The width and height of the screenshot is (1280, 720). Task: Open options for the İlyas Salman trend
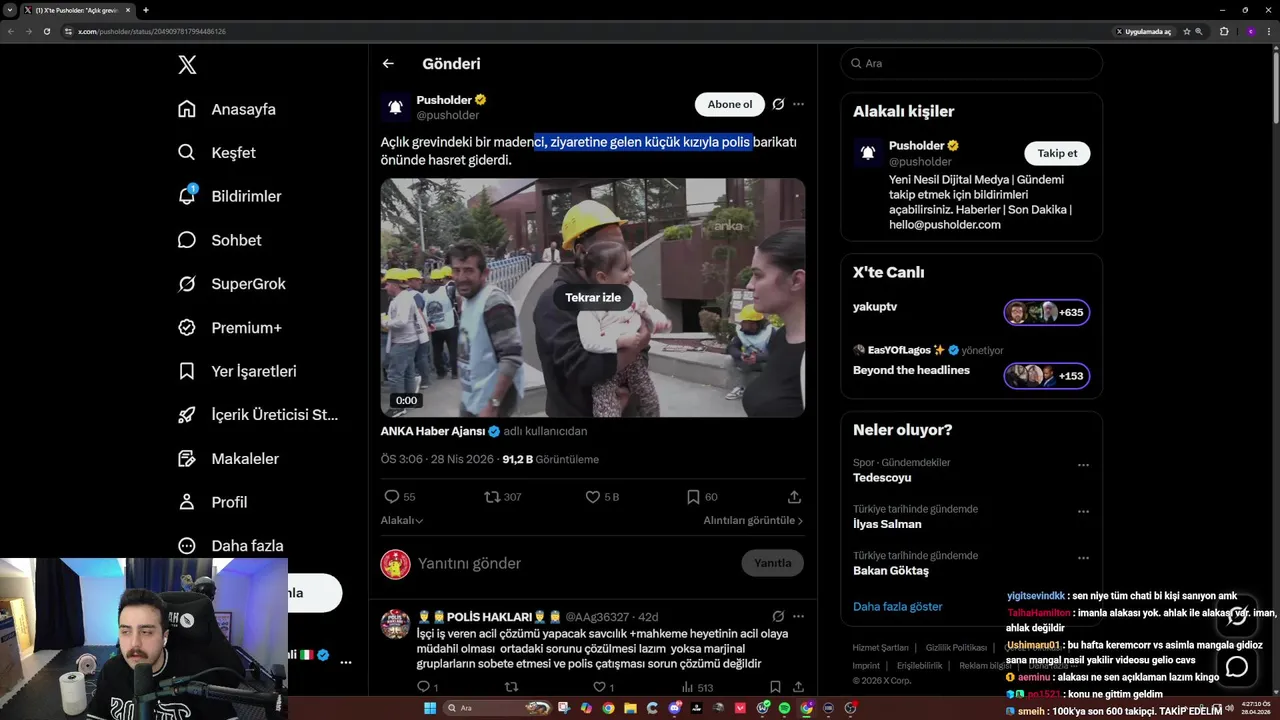(1083, 512)
